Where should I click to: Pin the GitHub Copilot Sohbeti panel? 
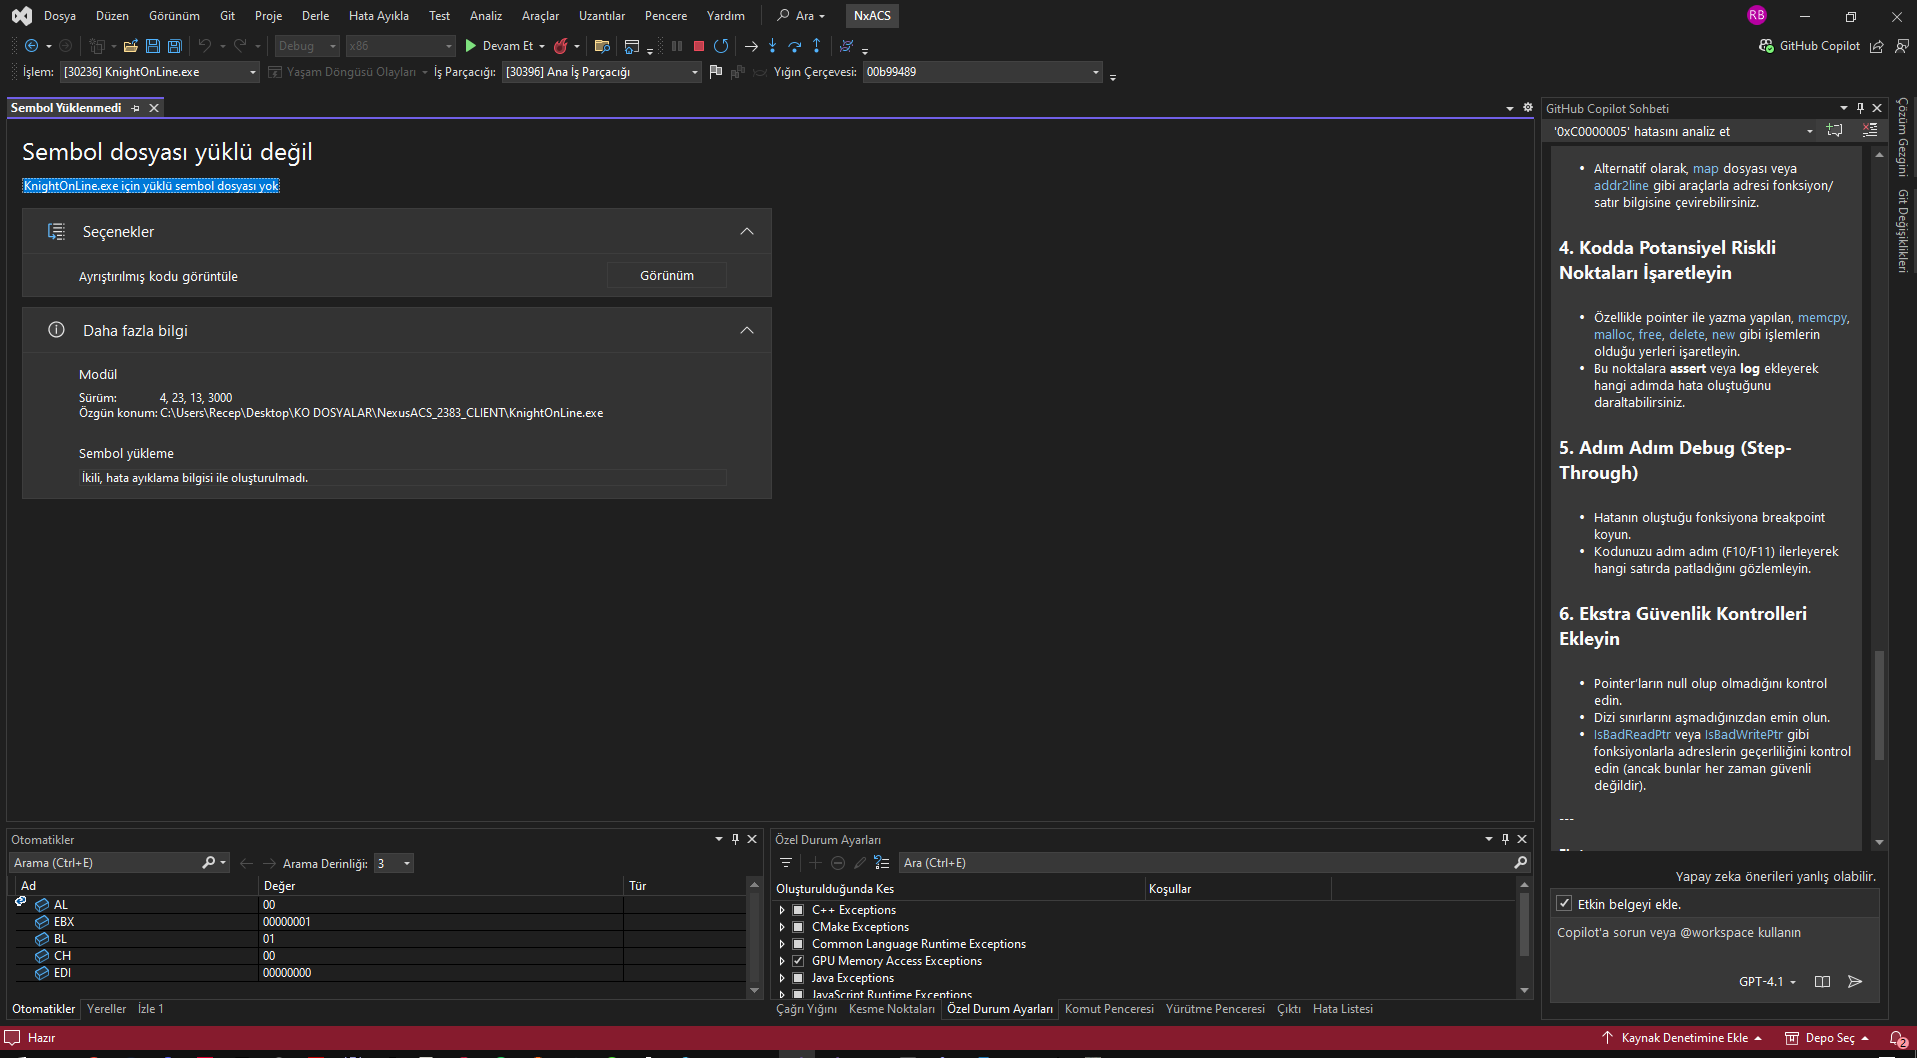click(x=1860, y=108)
